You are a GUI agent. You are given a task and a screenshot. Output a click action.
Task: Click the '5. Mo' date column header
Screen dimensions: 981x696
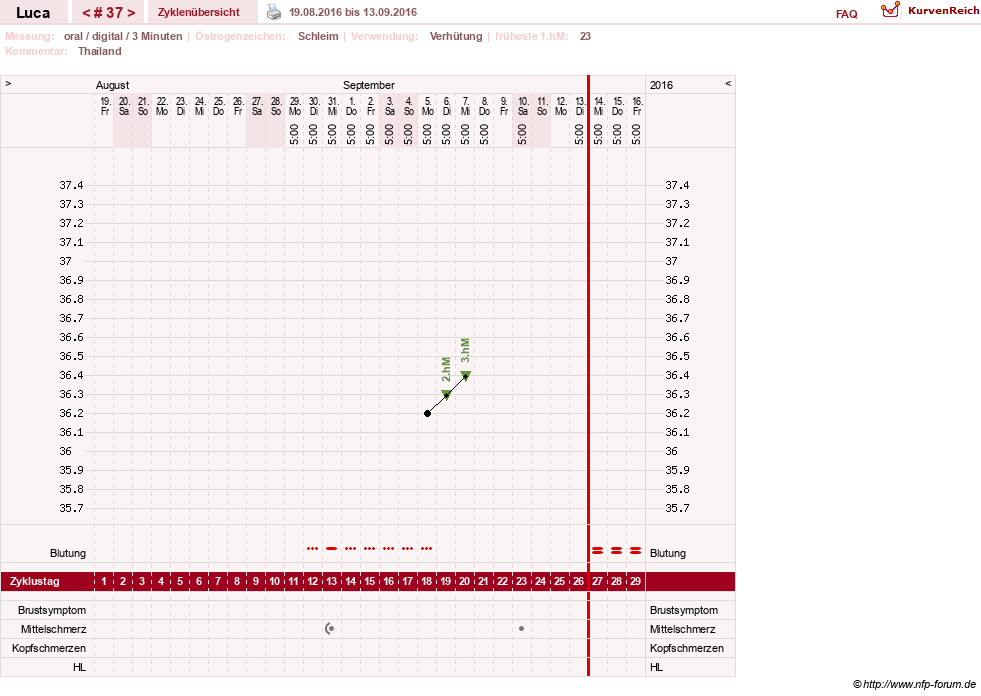coord(427,106)
